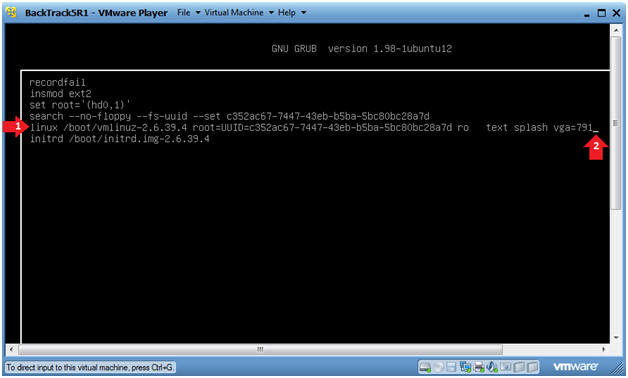
Task: Click the window resize grip in status bar
Action: pos(616,367)
